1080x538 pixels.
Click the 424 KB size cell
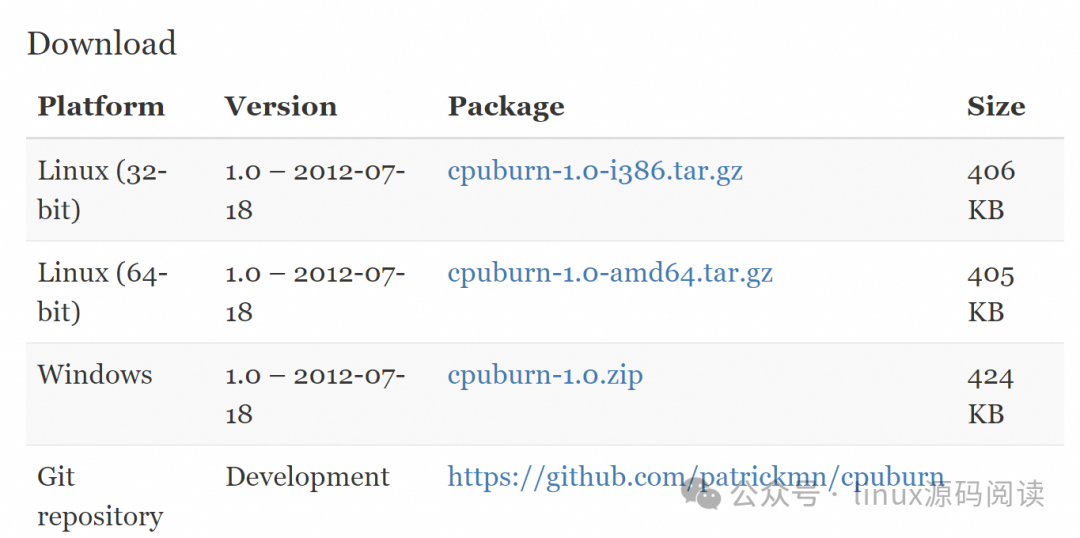pos(991,395)
